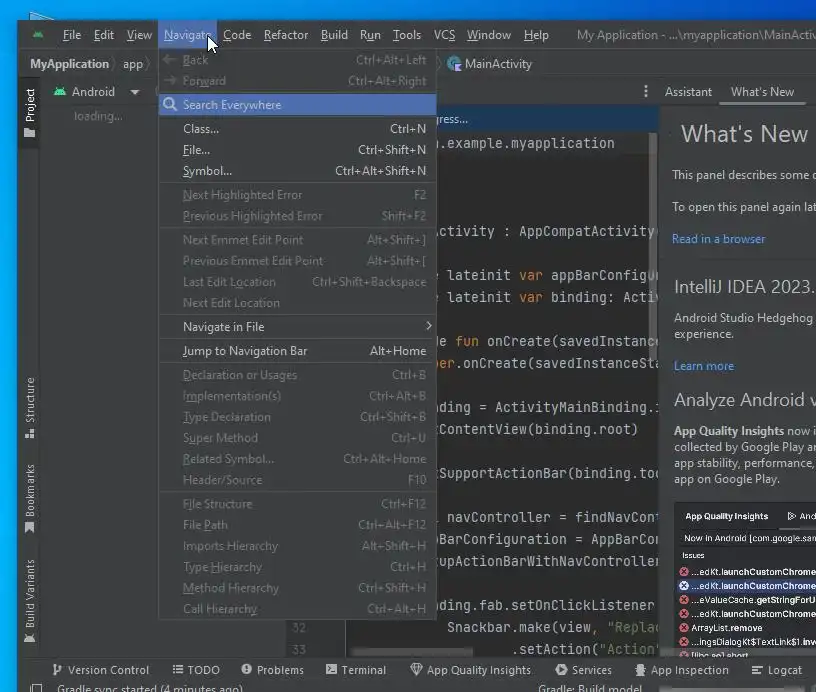Choose Jump to Navigation Bar
This screenshot has width=816, height=692.
297,351
